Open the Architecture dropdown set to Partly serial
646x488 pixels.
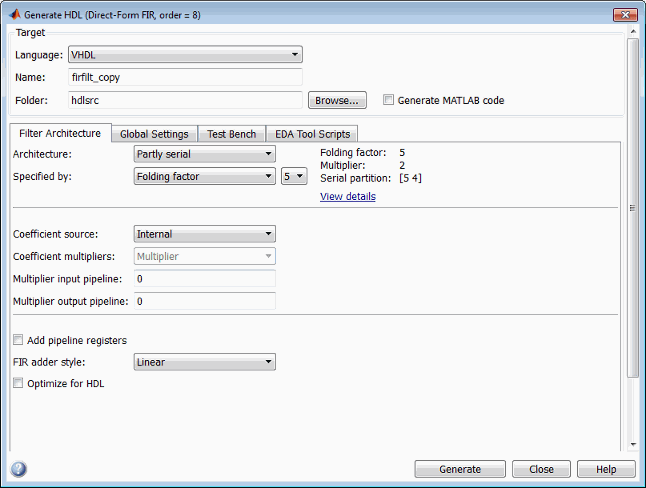pyautogui.click(x=205, y=154)
